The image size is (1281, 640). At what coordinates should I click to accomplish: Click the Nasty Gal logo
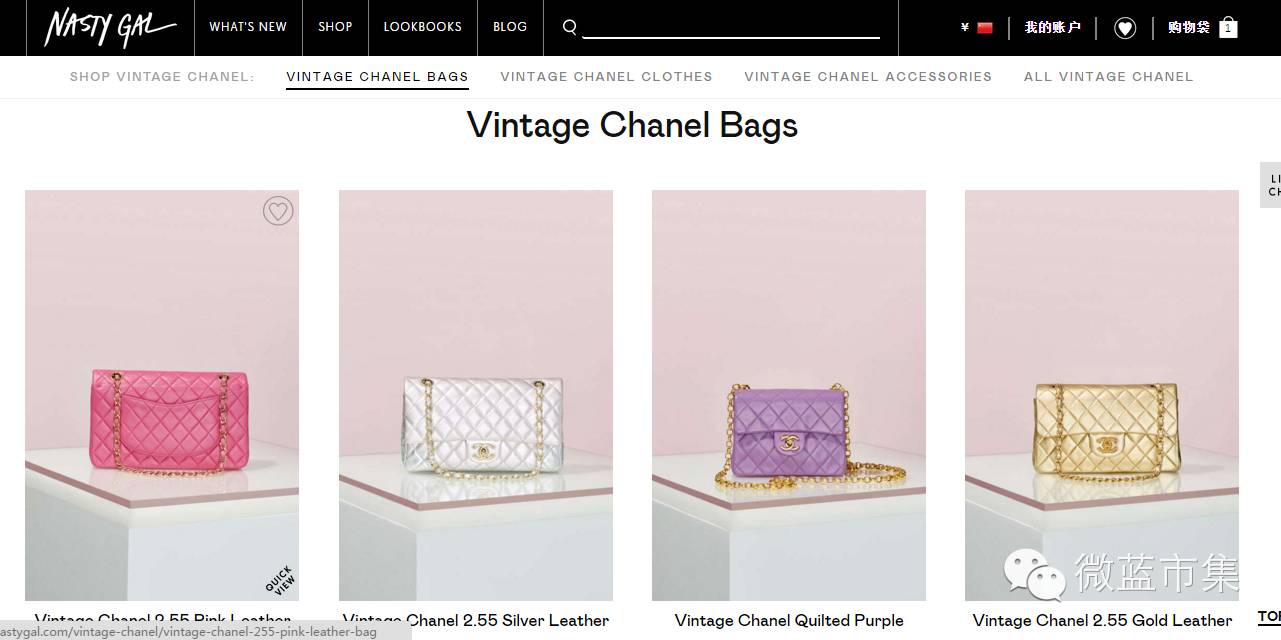[x=109, y=27]
